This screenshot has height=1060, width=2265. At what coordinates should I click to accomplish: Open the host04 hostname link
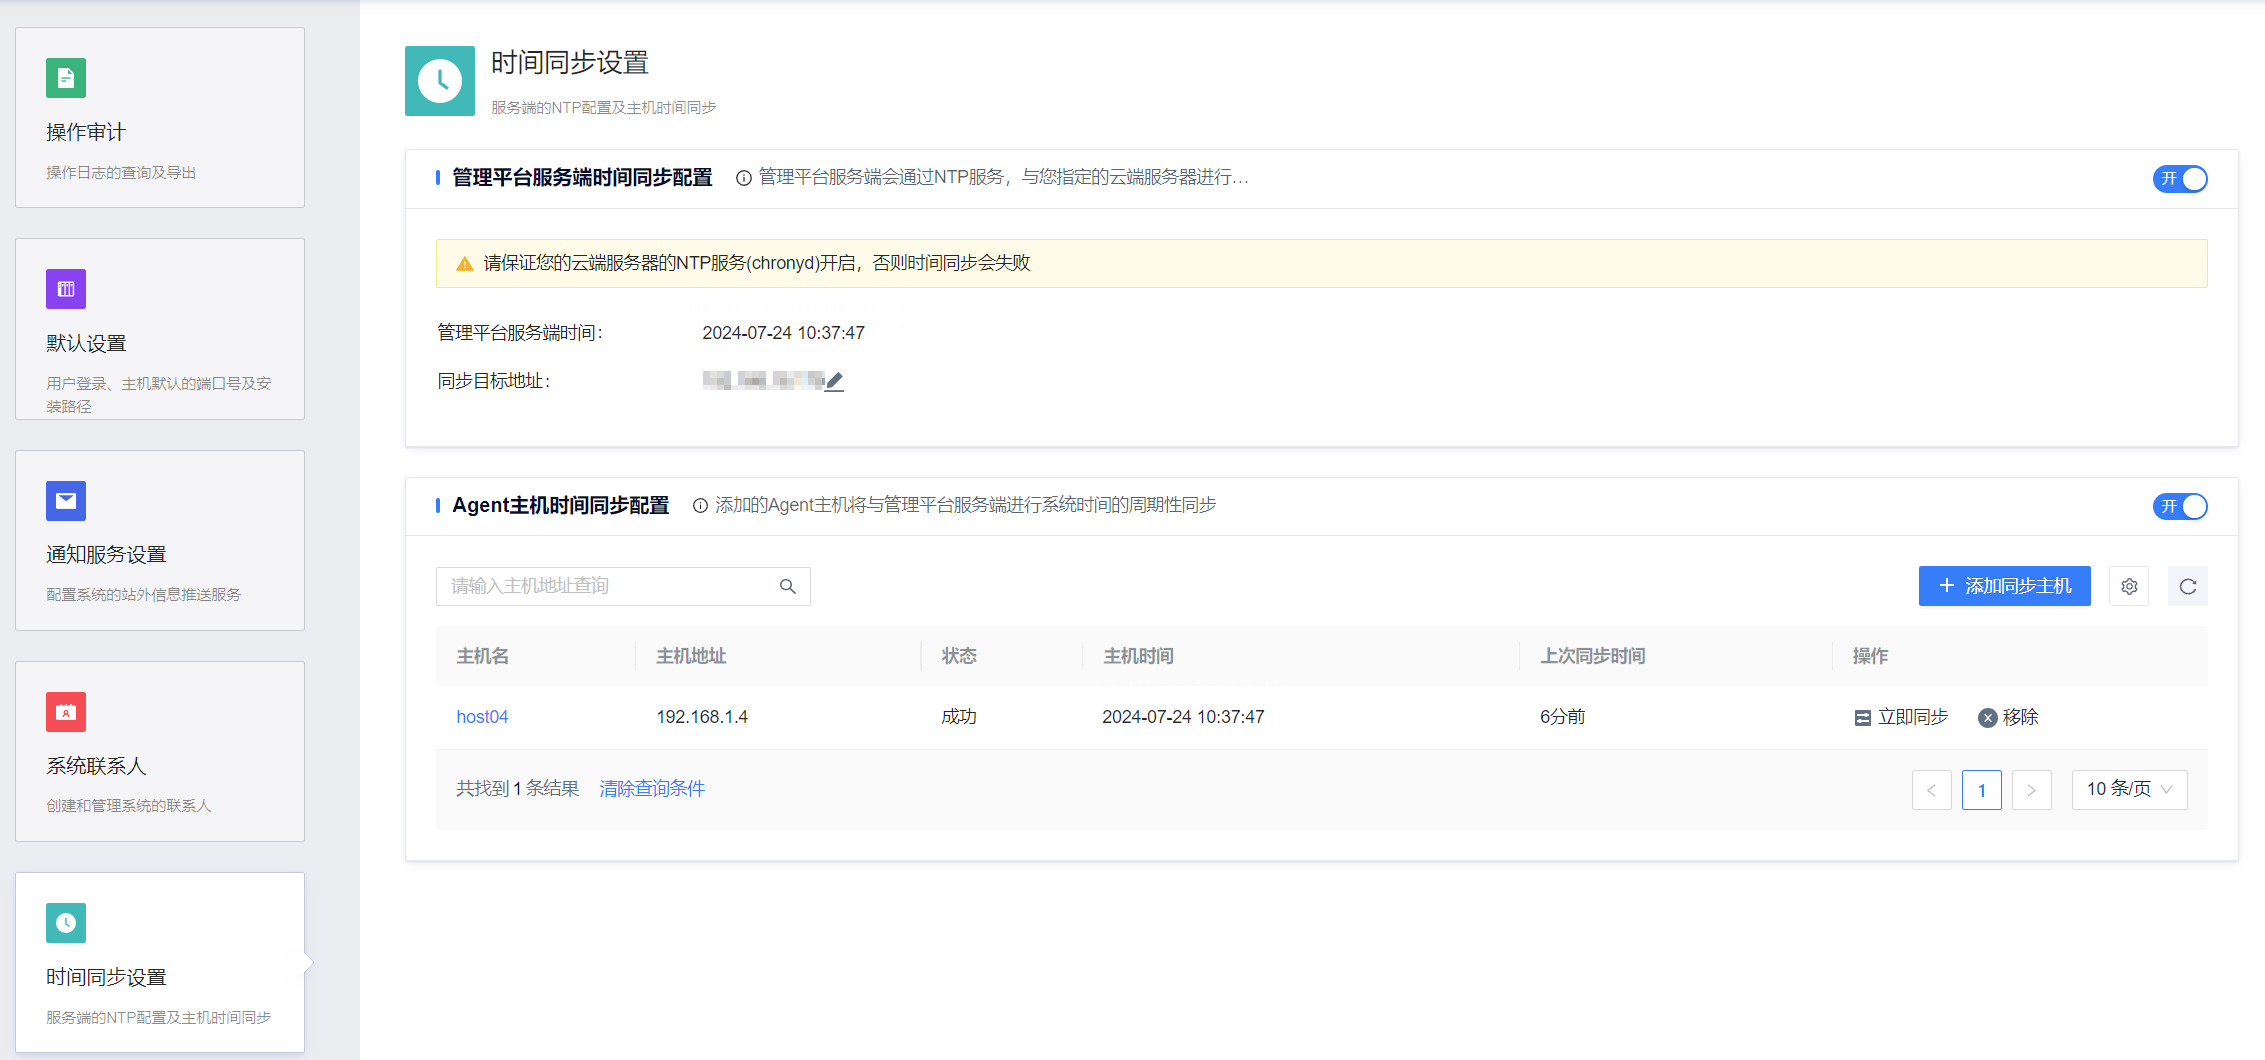482,717
